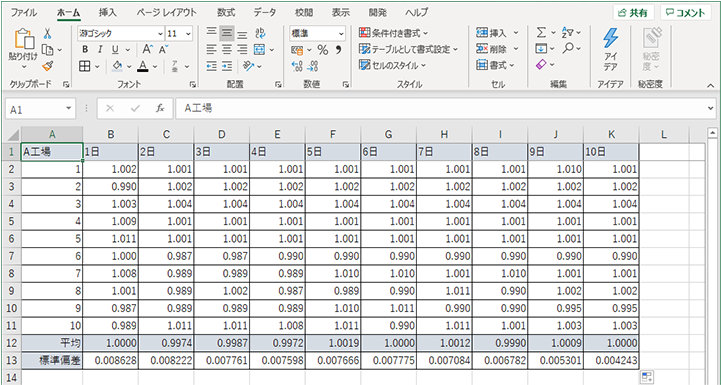Click the Copy icon
721x385 pixels.
(x=47, y=50)
